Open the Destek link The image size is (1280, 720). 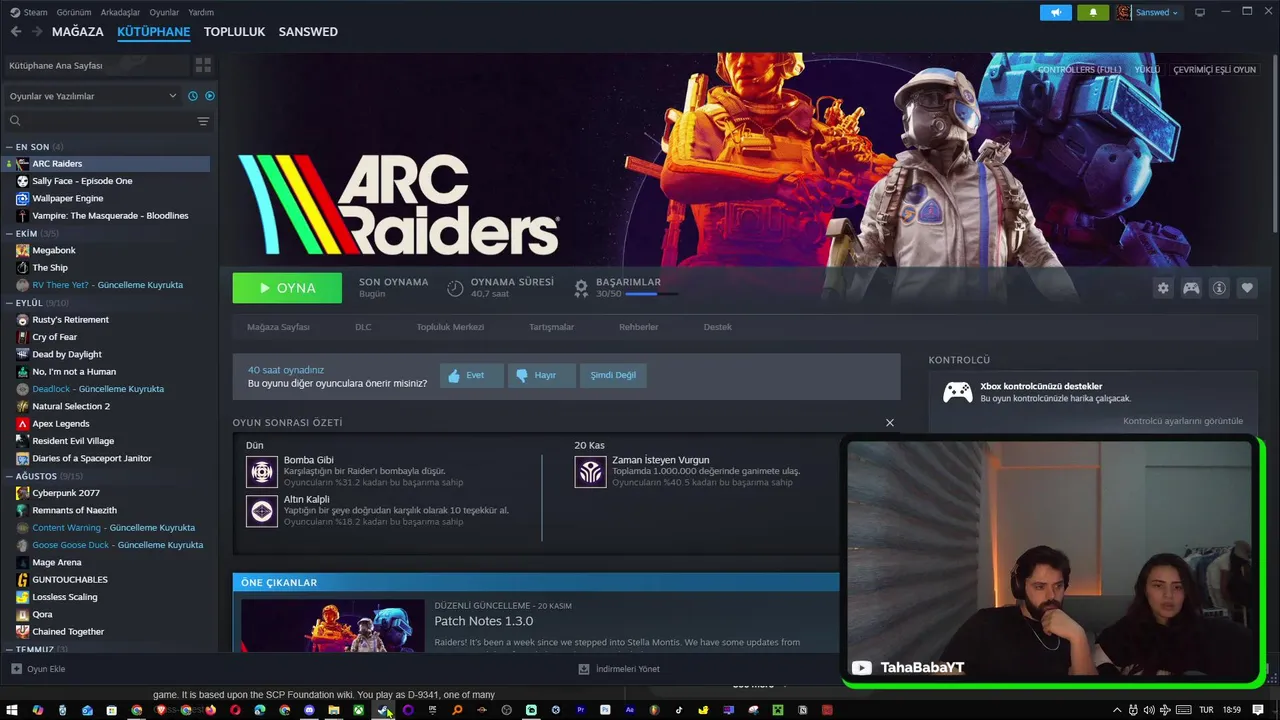point(717,327)
